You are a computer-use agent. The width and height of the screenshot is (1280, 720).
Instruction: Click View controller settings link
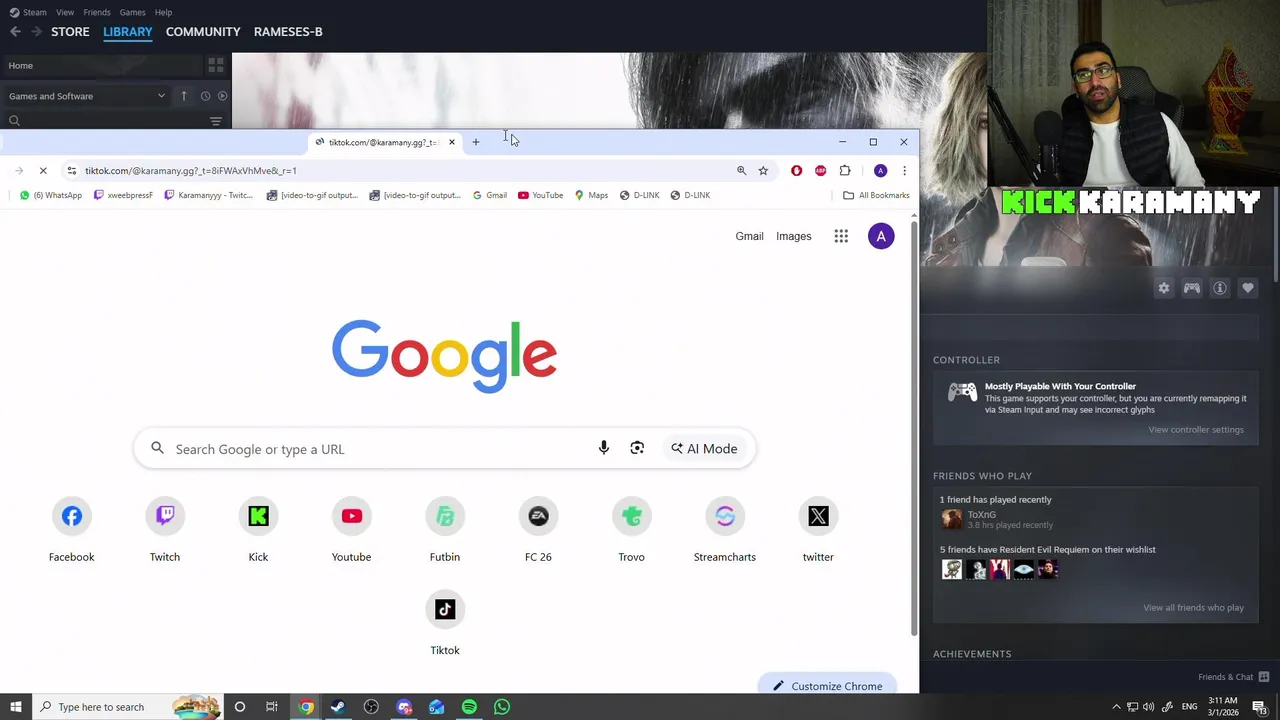[1196, 430]
